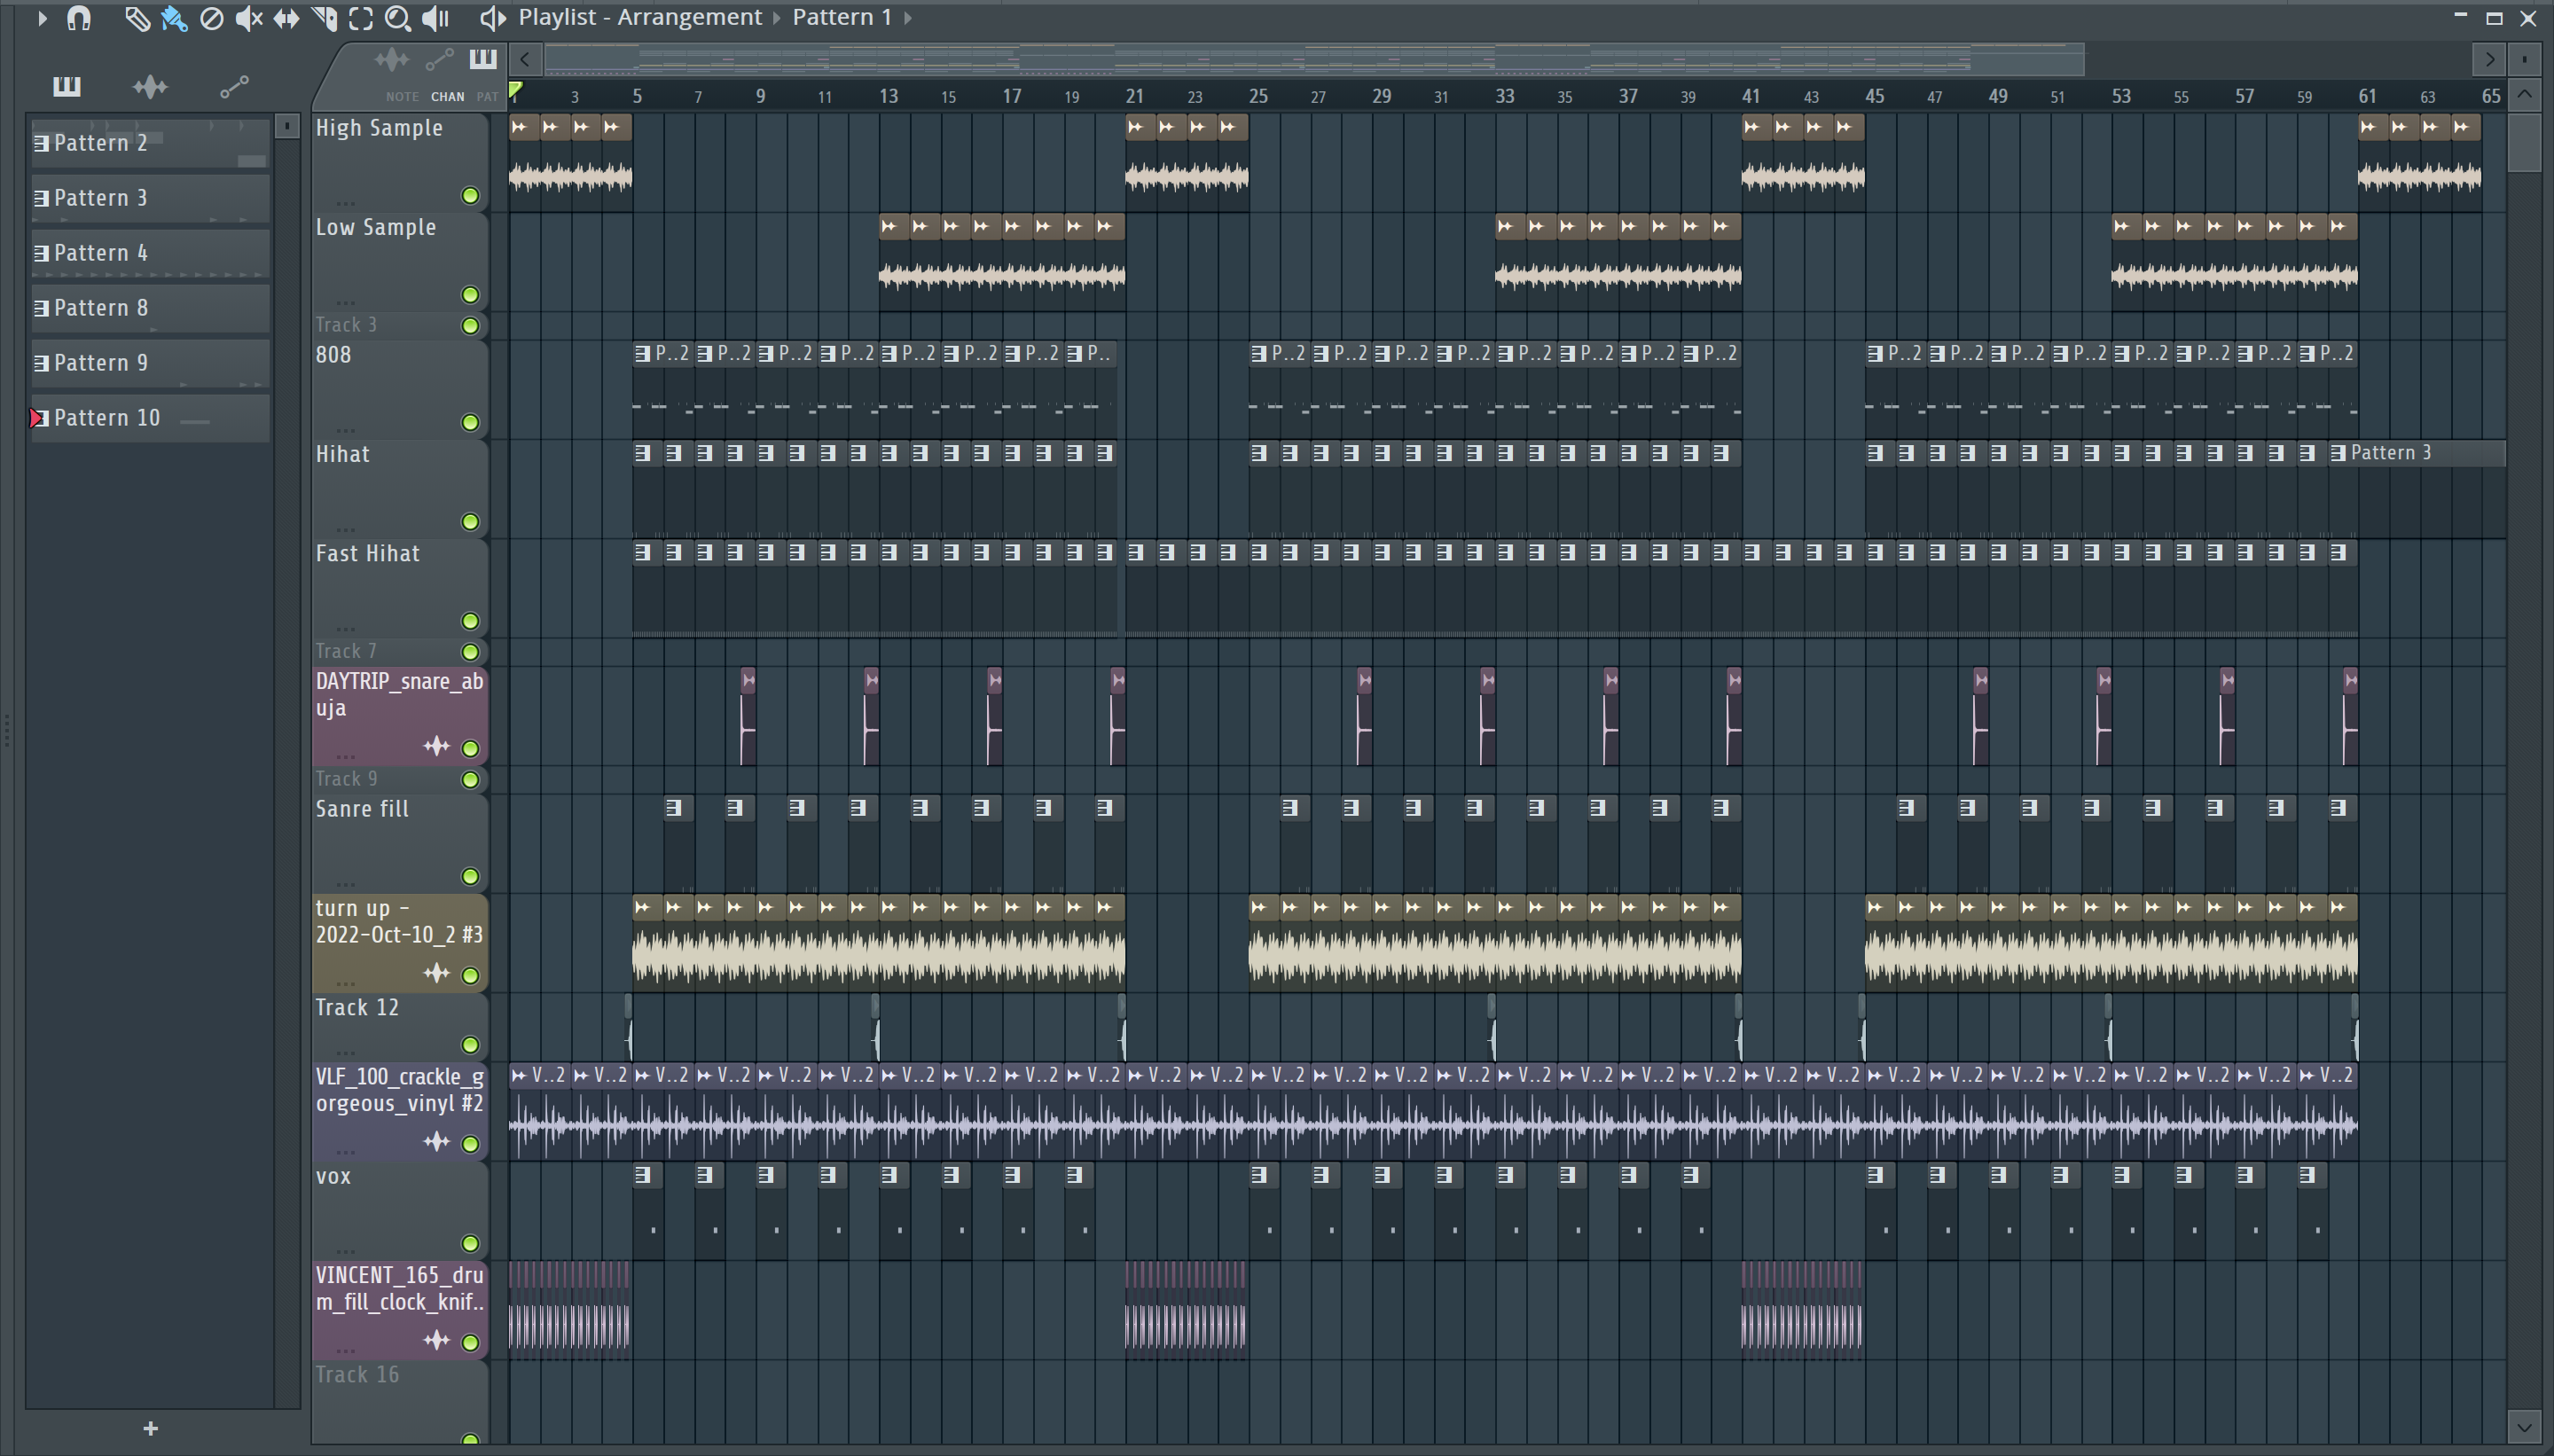Open the Pattern 1 selector arrow
The width and height of the screenshot is (2554, 1456).
pos(907,18)
